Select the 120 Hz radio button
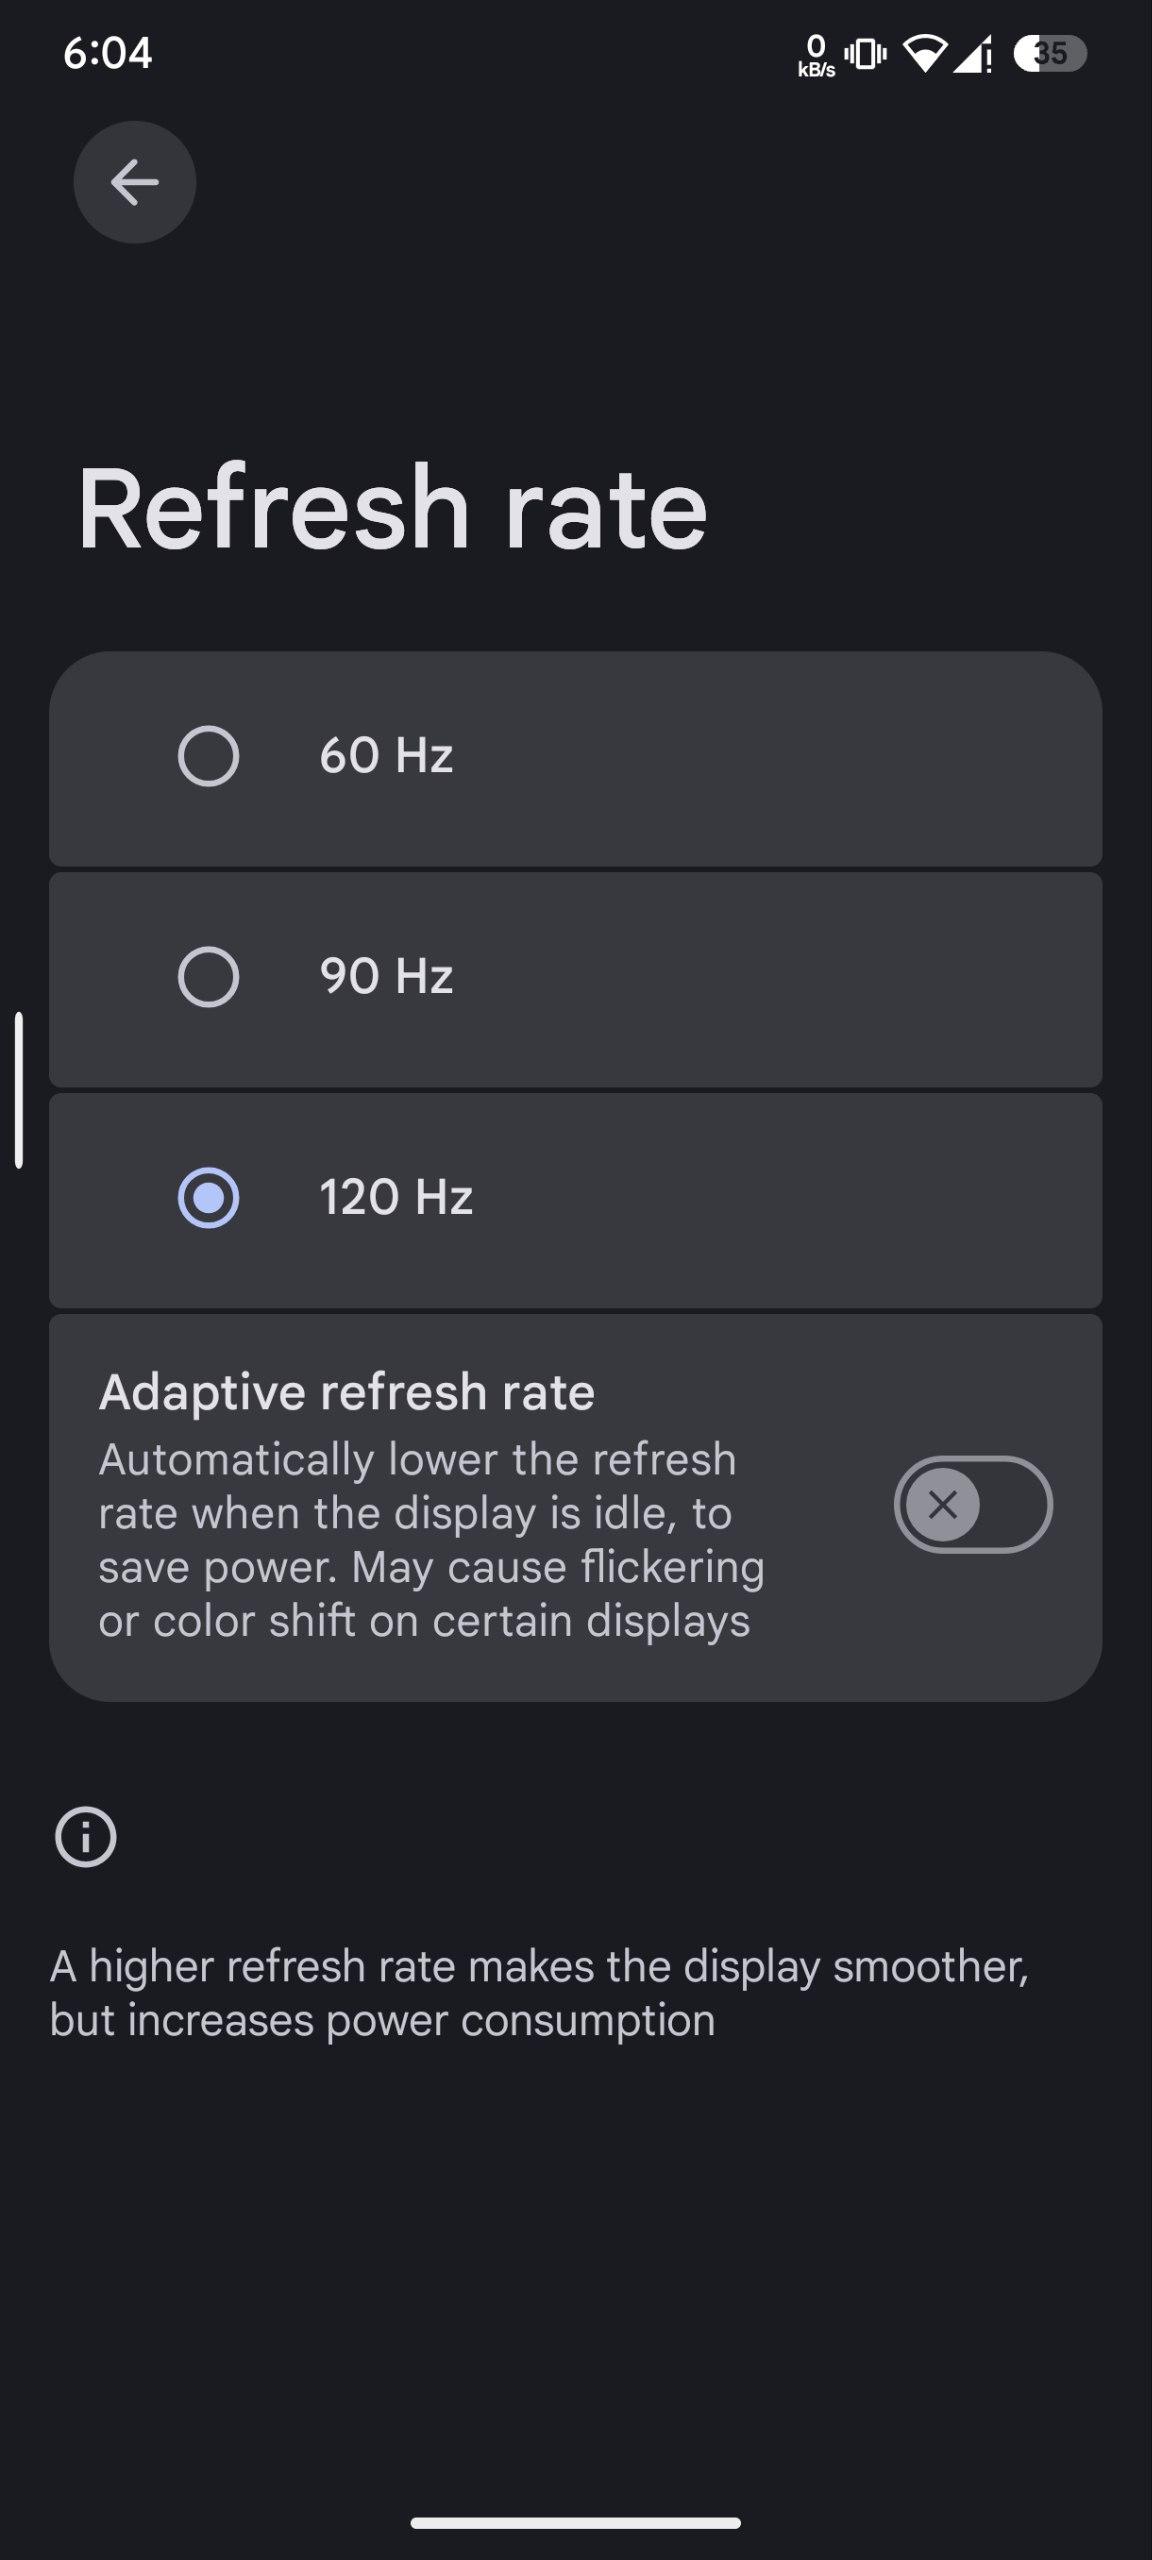 pyautogui.click(x=208, y=1198)
